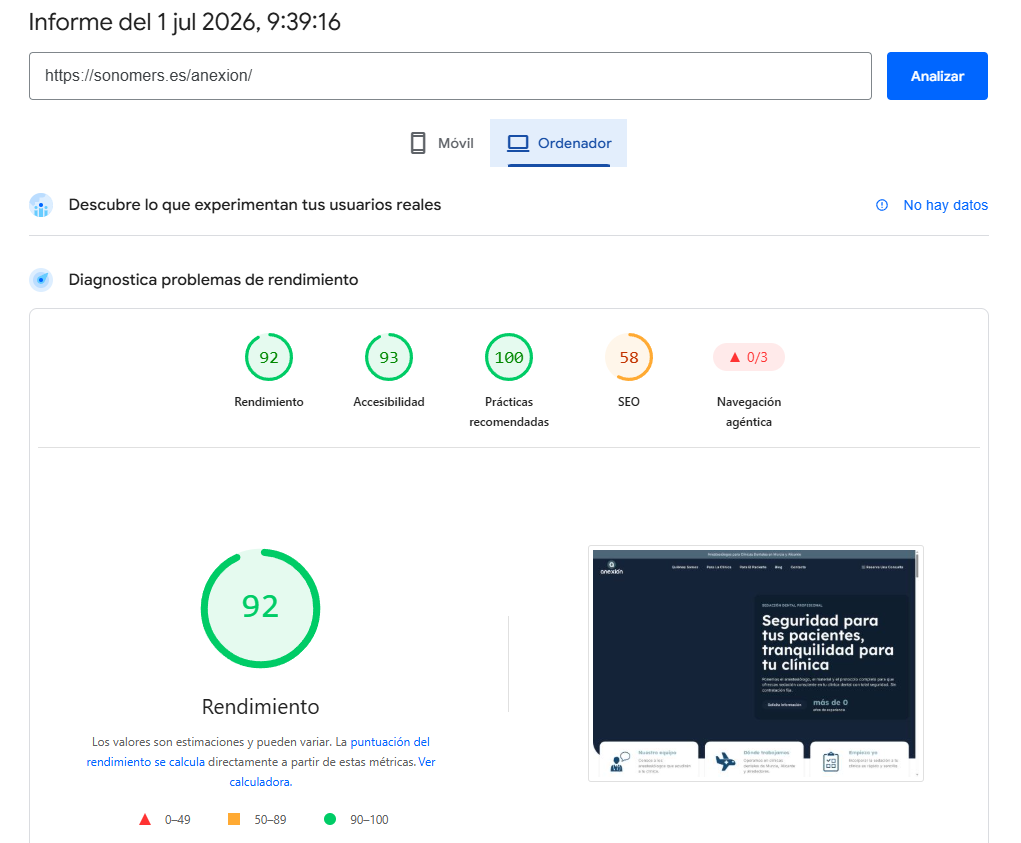Click 'Descubre lo que experimentan tus usuarios reales'
Image resolution: width=1021 pixels, height=843 pixels.
coord(255,205)
